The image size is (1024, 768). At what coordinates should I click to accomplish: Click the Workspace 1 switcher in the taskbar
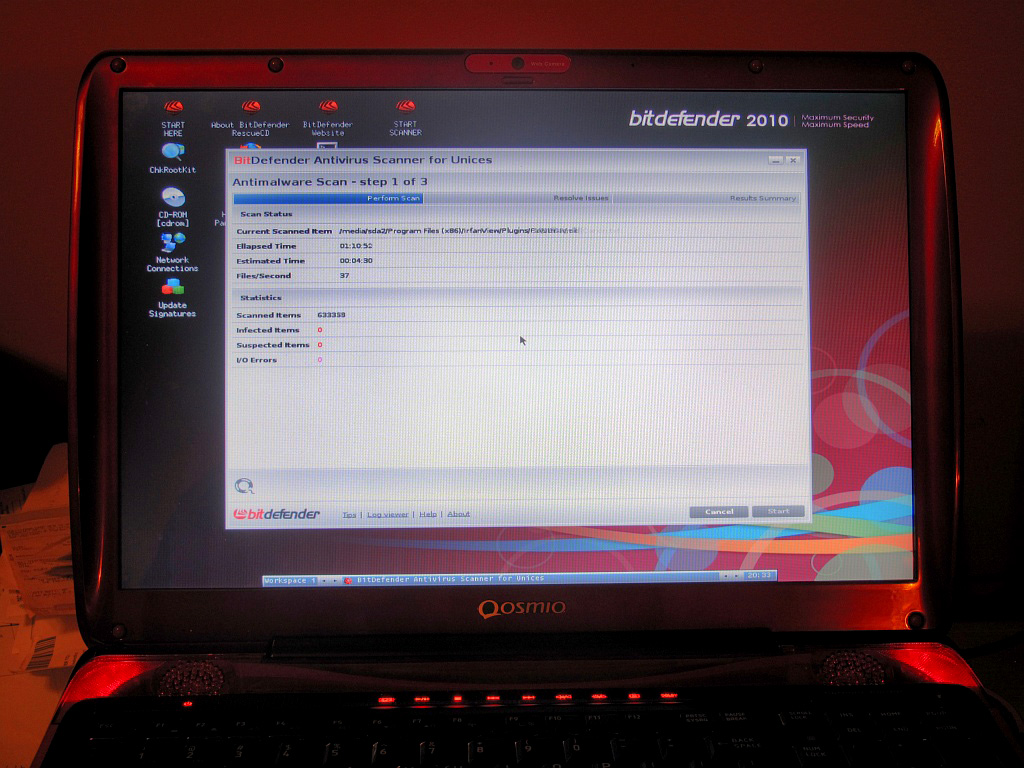pos(290,579)
